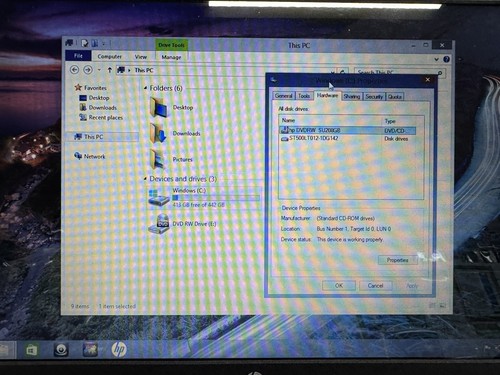Collapse the Folders (6) group
Image resolution: width=500 pixels, height=375 pixels.
pyautogui.click(x=145, y=88)
